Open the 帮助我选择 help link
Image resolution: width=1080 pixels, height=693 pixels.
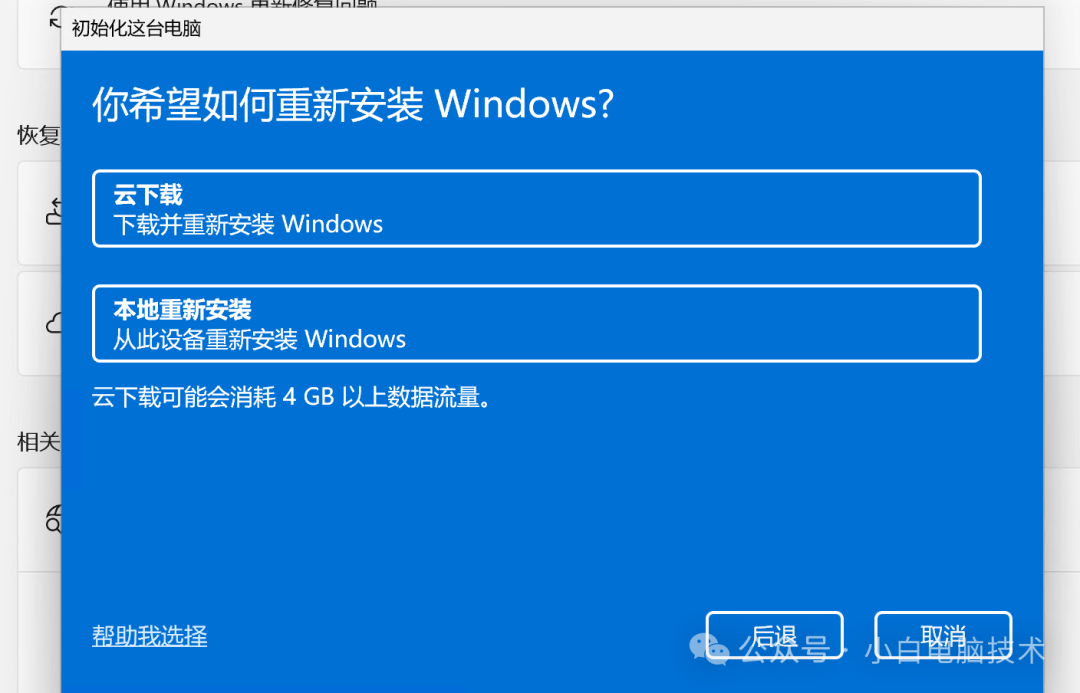149,635
